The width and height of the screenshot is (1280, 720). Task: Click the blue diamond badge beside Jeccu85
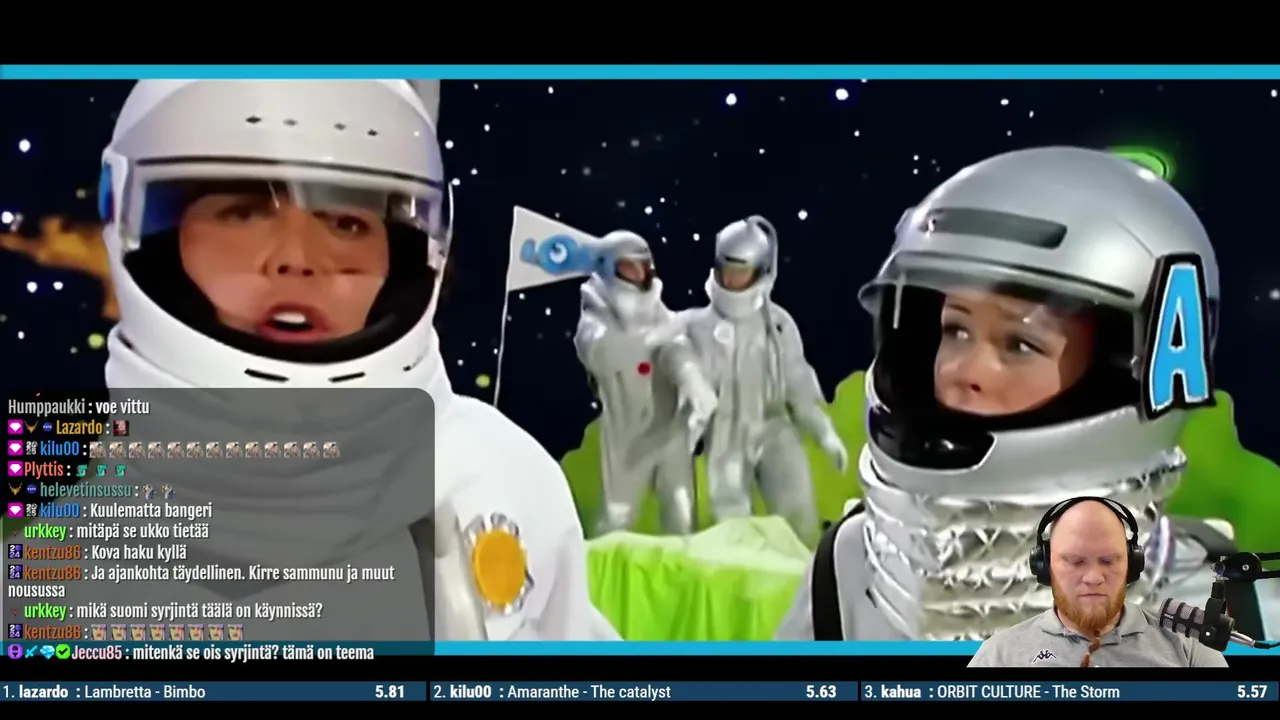pos(46,652)
